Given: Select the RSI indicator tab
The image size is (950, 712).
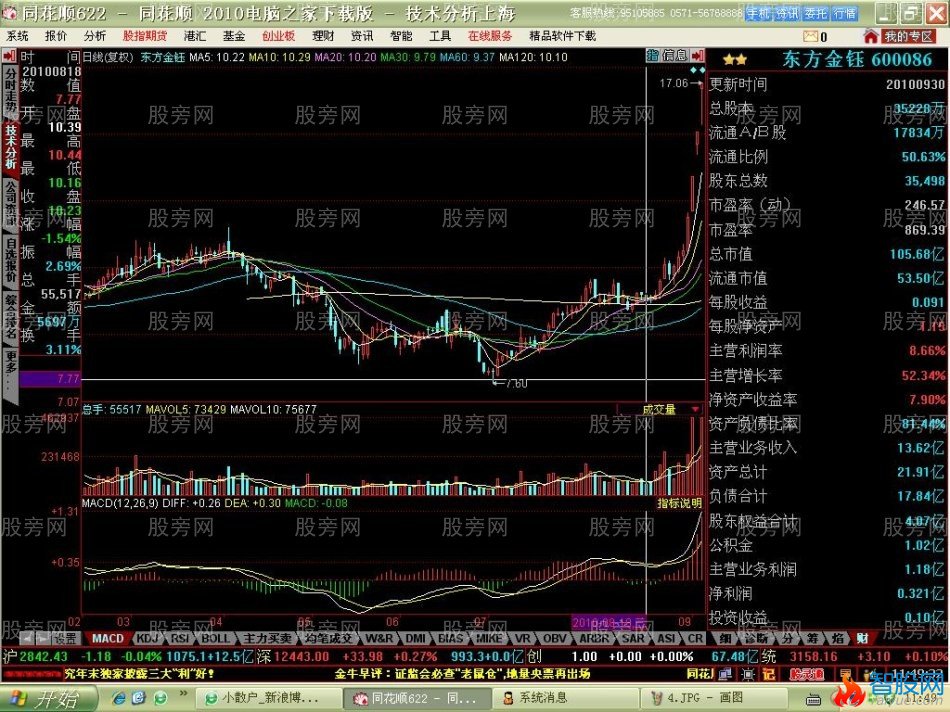Looking at the screenshot, I should click(181, 638).
